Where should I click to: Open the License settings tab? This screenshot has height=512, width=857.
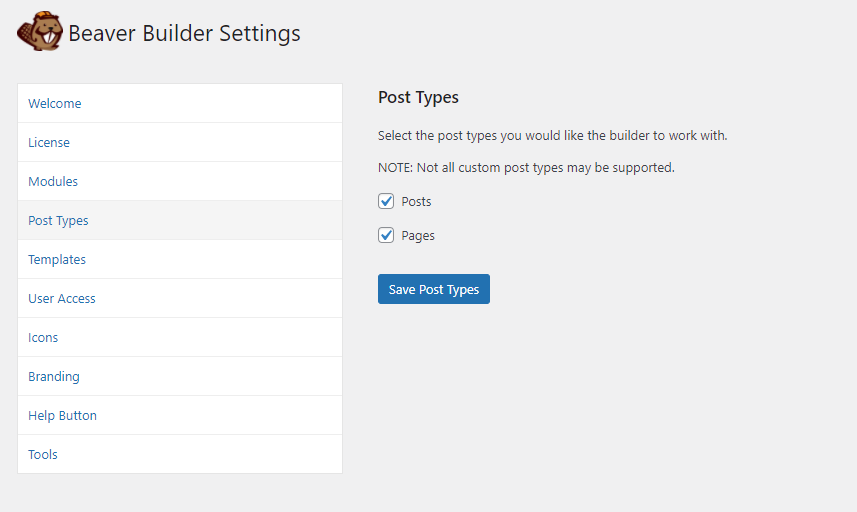180,142
